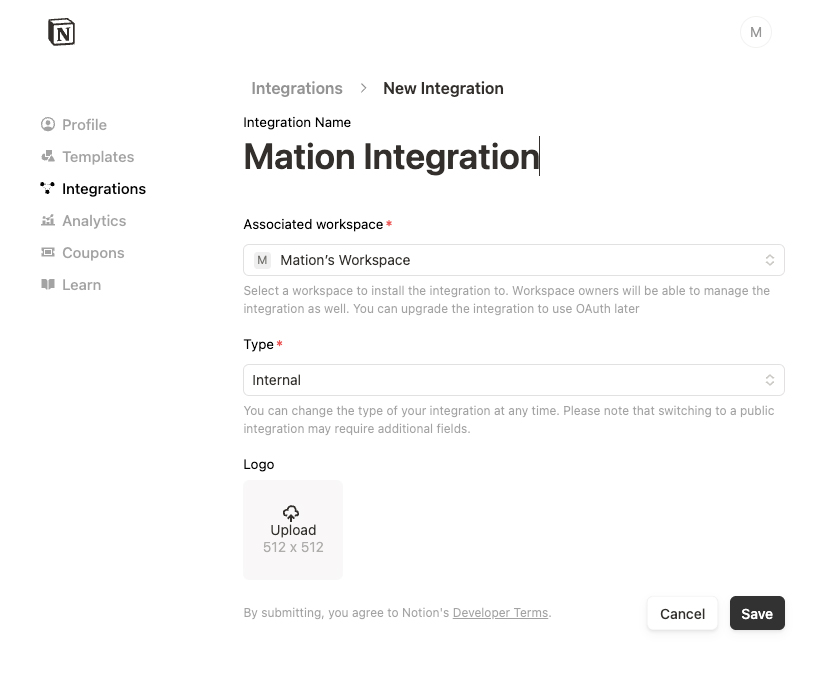Viewport: 820px width, 681px height.
Task: Go back to Integrations breadcrumb
Action: tap(297, 88)
